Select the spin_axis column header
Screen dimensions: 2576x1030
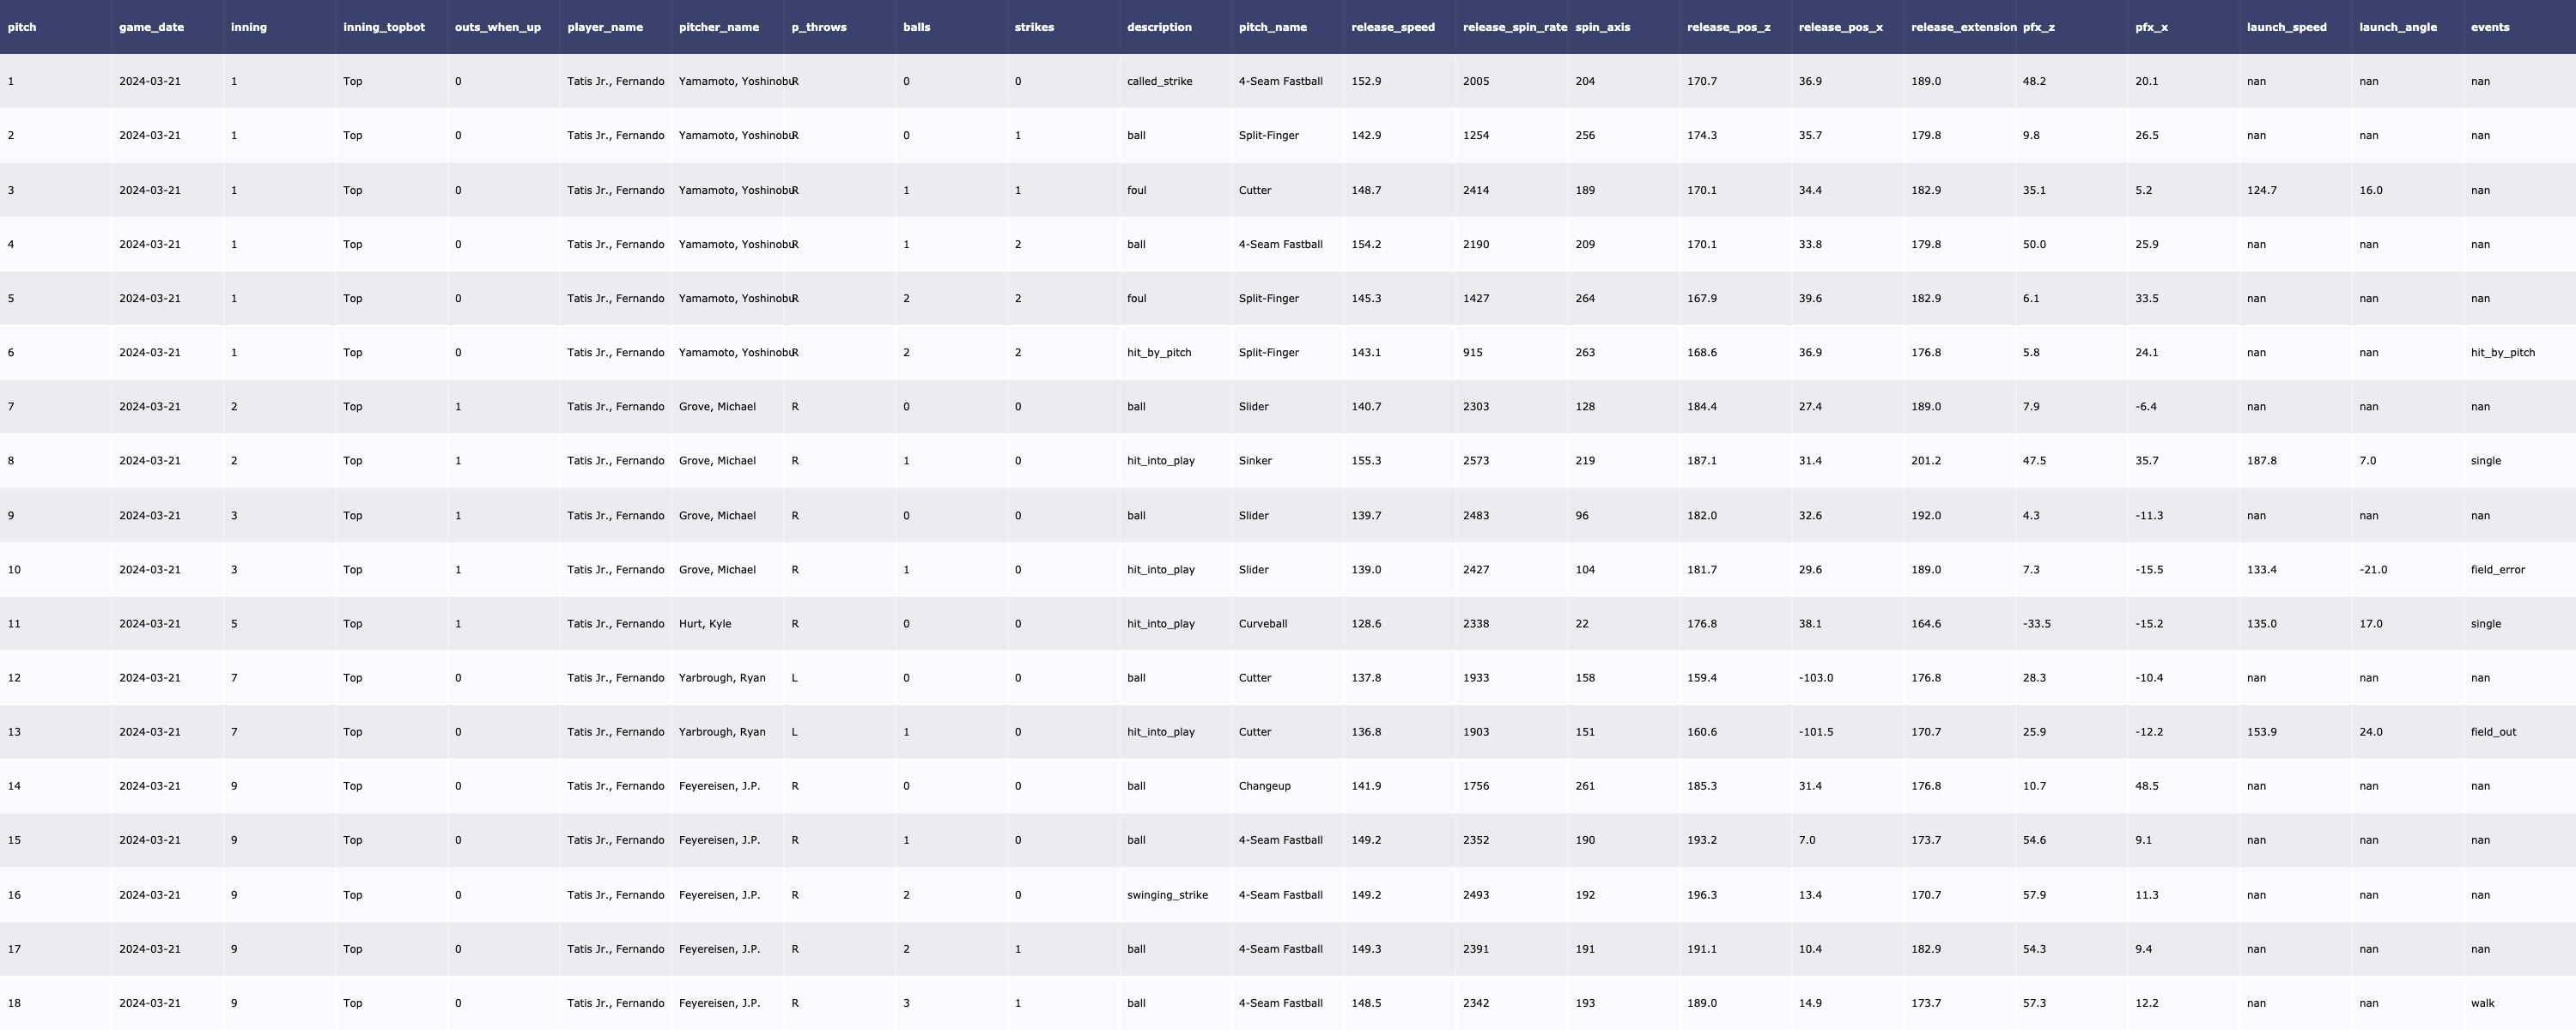point(1602,27)
